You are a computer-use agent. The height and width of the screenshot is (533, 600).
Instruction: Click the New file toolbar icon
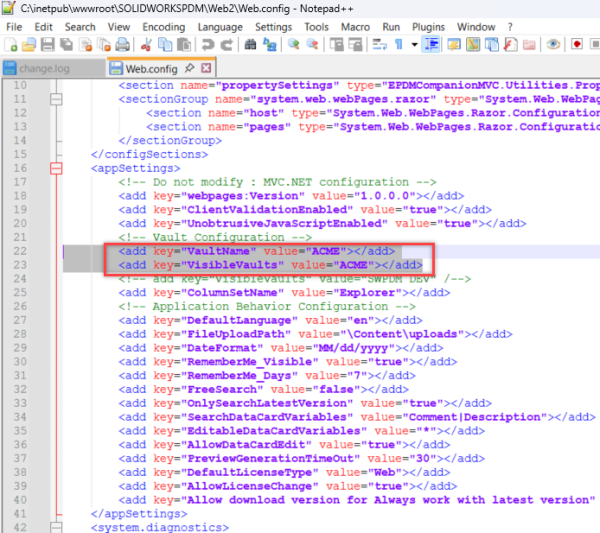click(11, 45)
